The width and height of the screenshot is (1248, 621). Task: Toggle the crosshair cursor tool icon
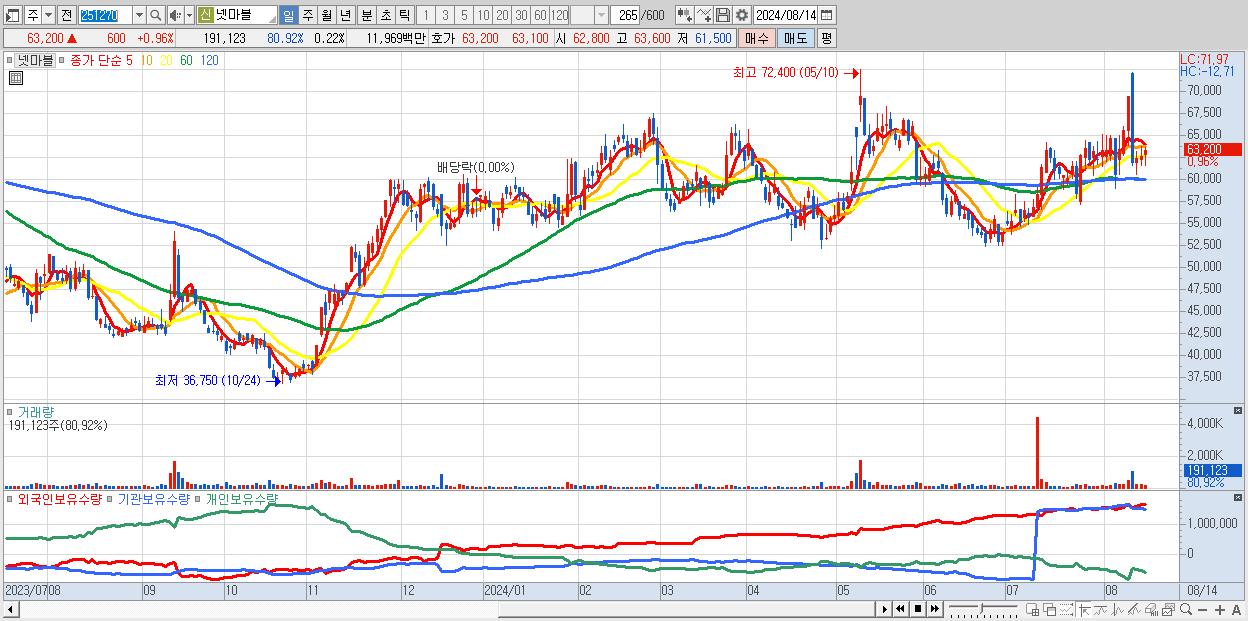1084,609
